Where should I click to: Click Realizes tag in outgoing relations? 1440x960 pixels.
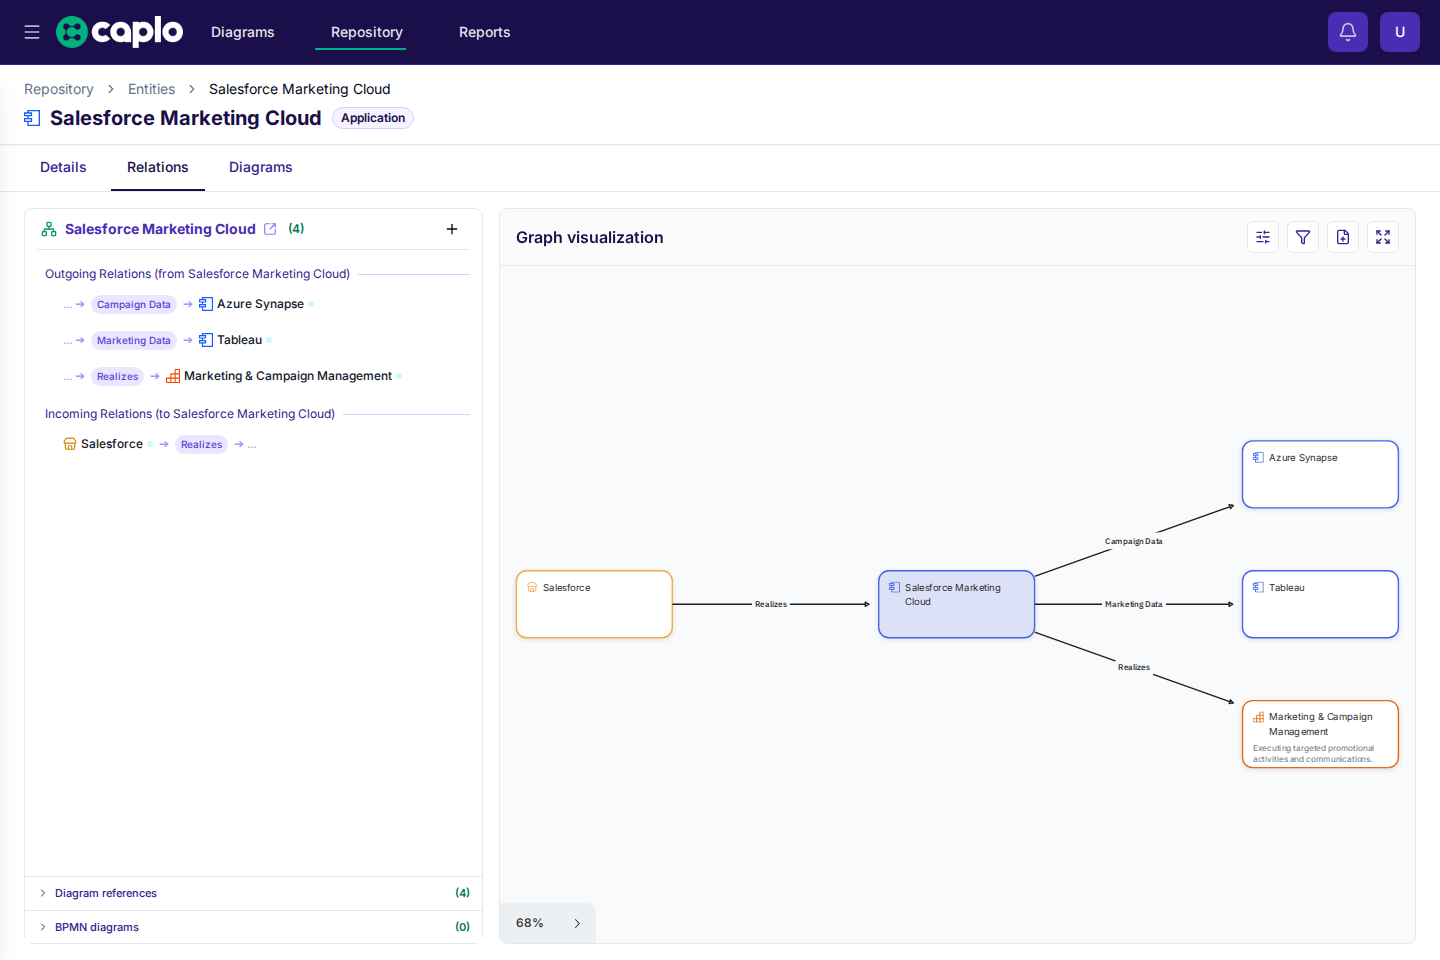click(118, 376)
